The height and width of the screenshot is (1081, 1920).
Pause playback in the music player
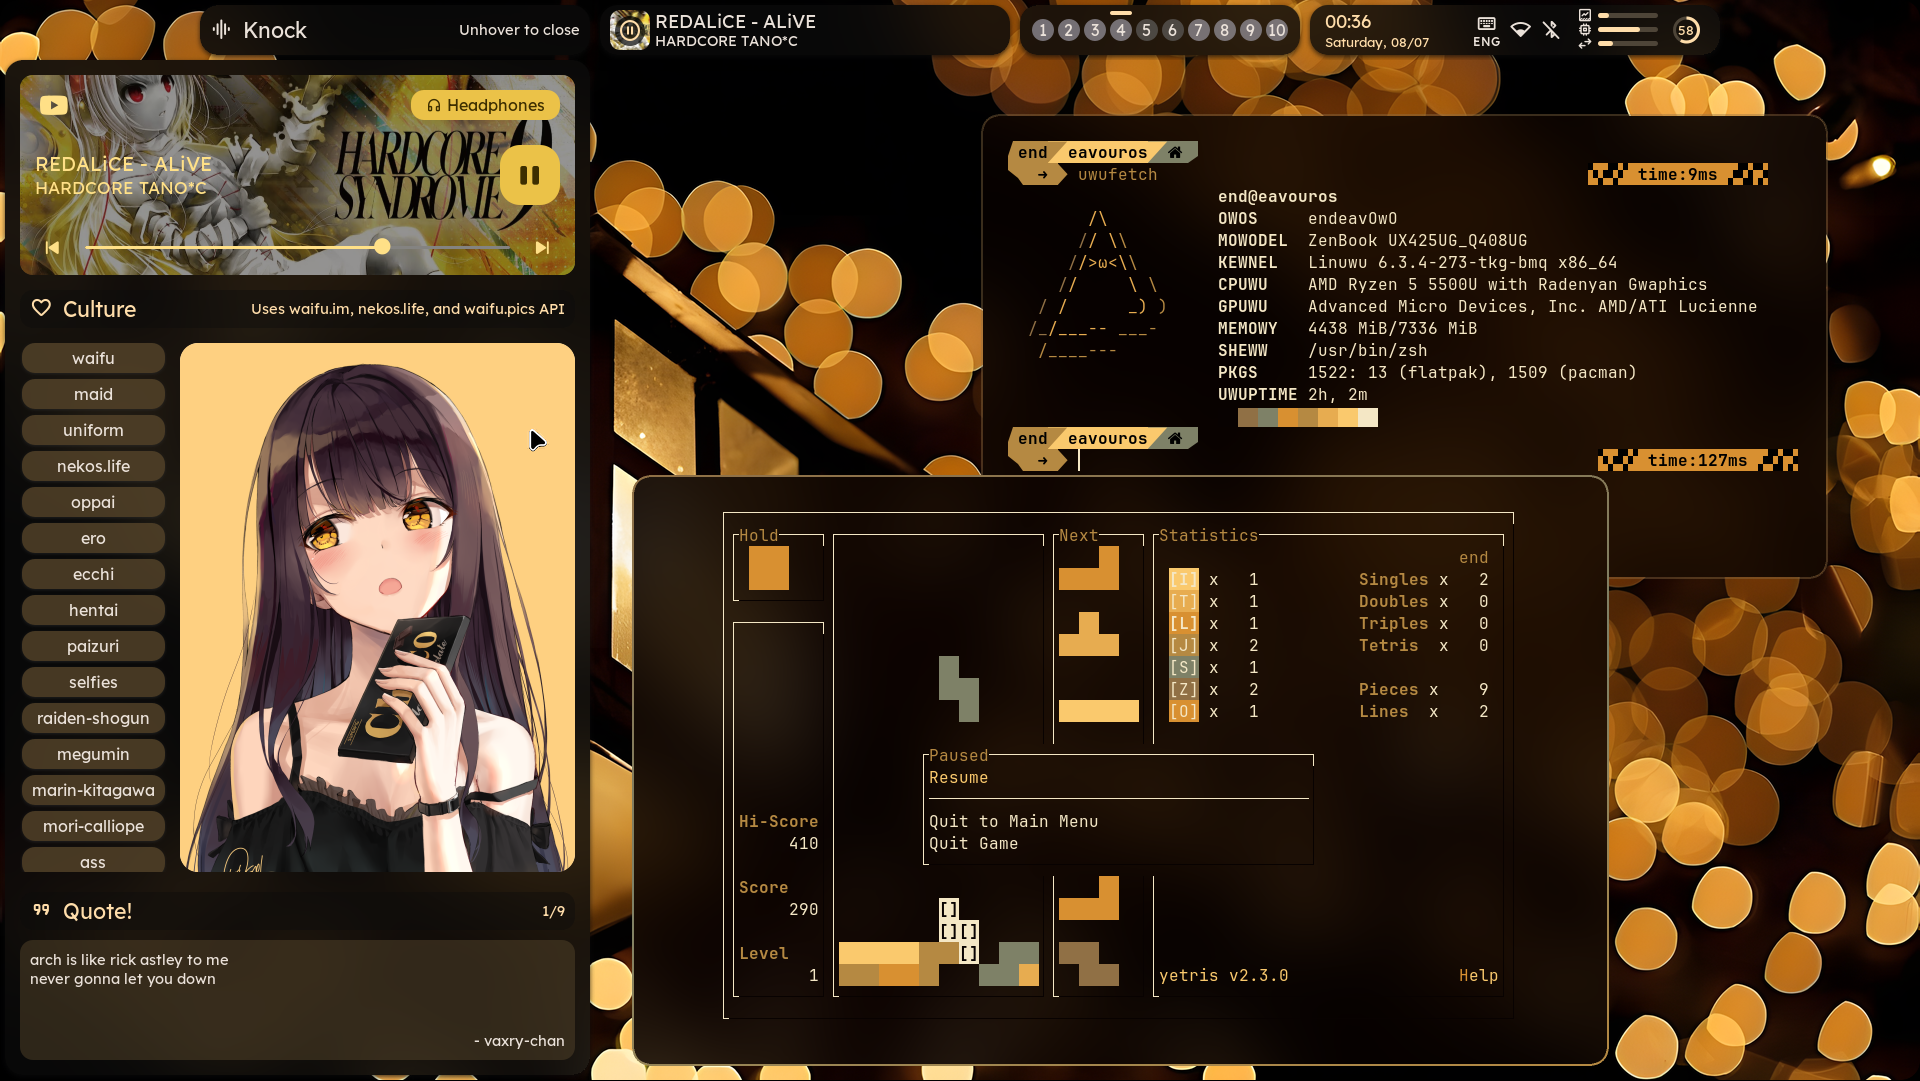point(530,174)
